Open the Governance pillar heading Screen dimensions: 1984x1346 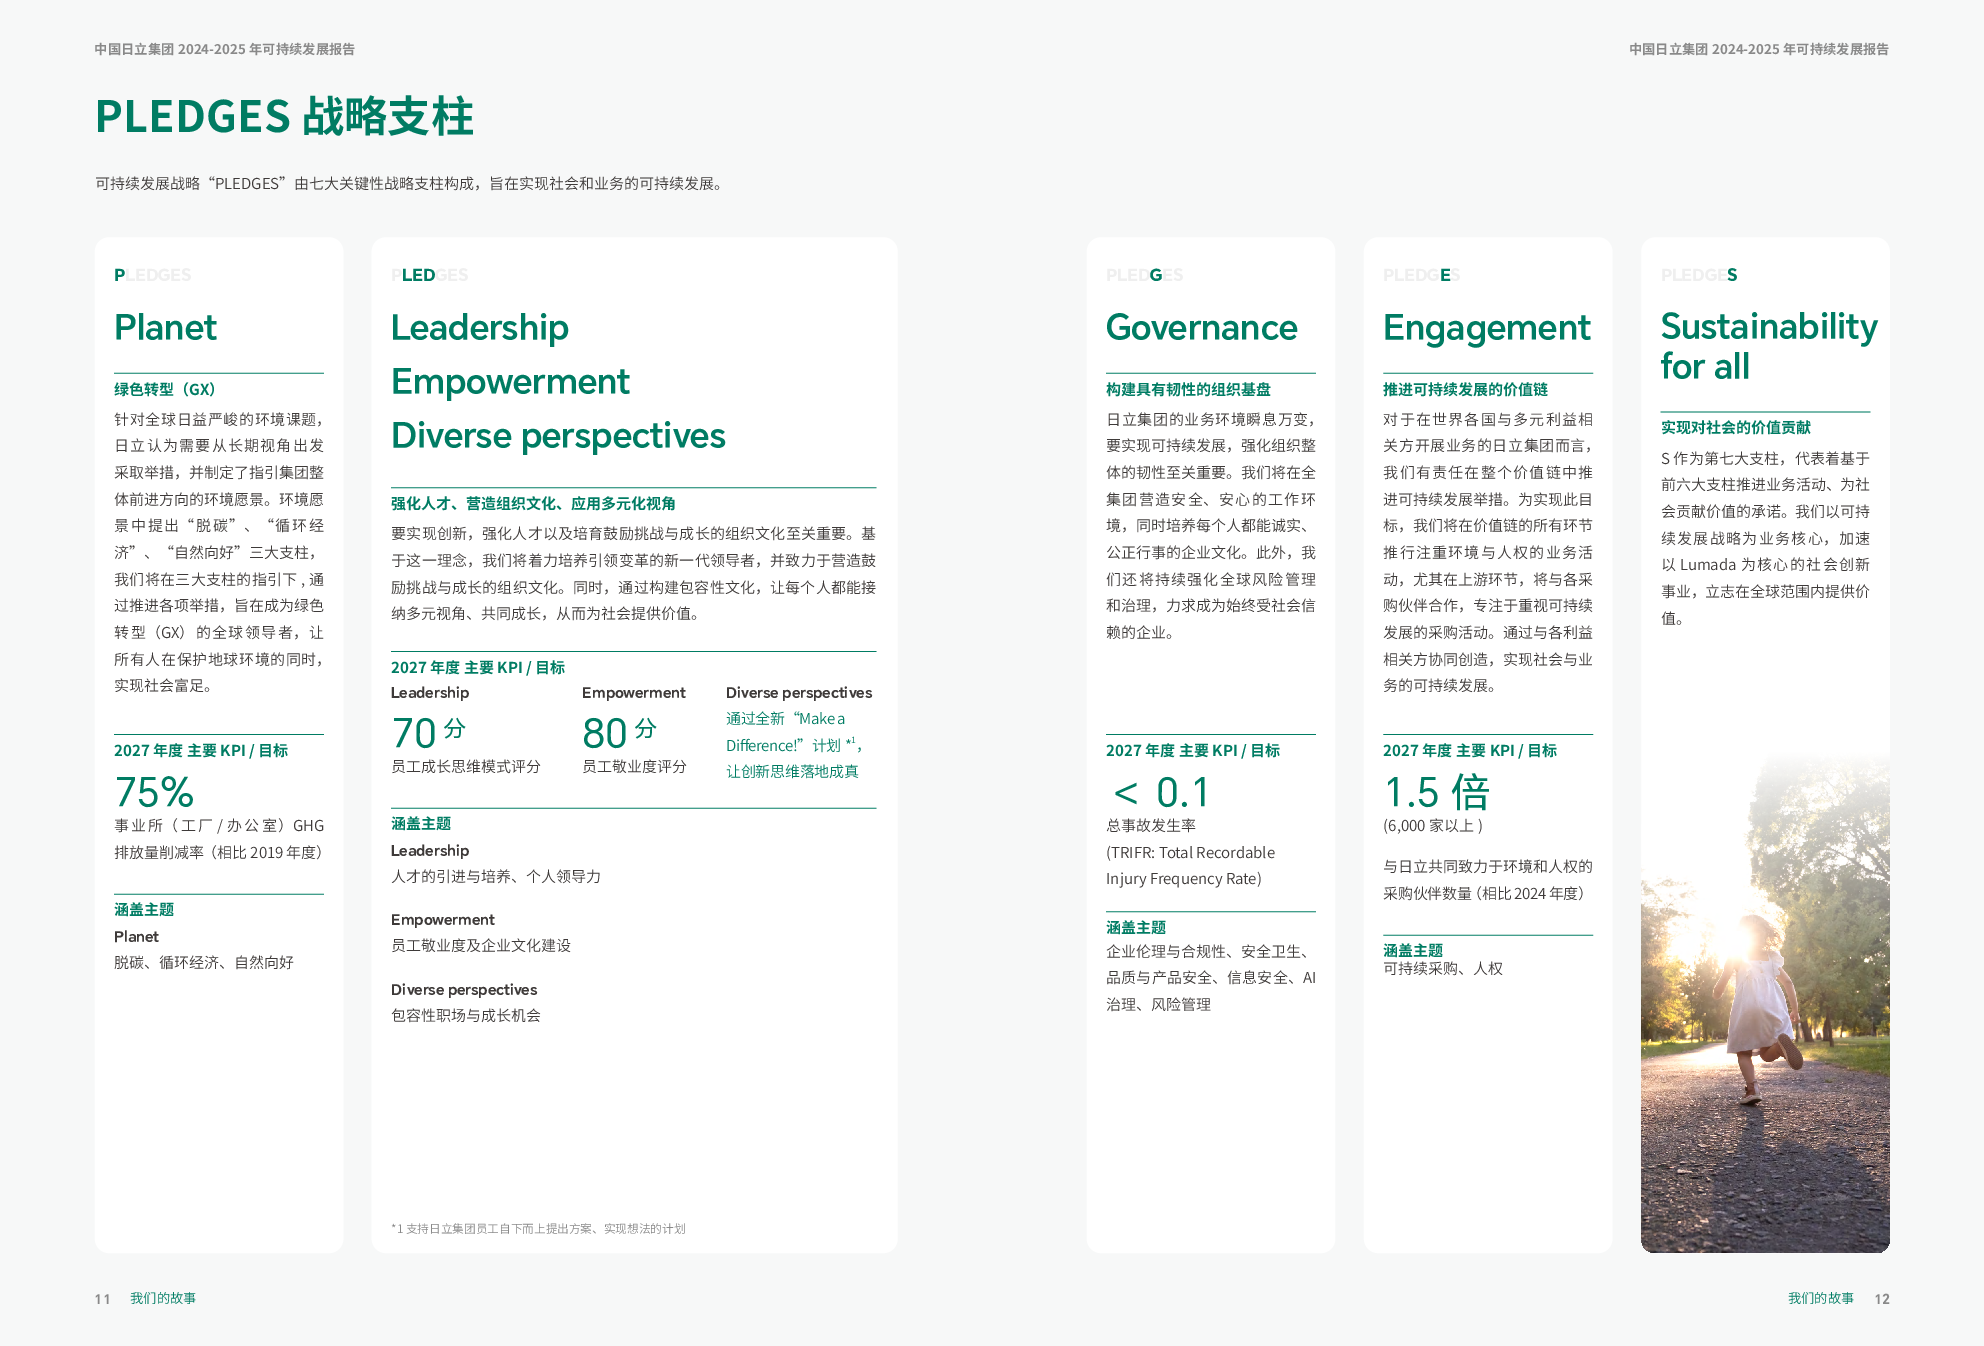click(x=1201, y=328)
